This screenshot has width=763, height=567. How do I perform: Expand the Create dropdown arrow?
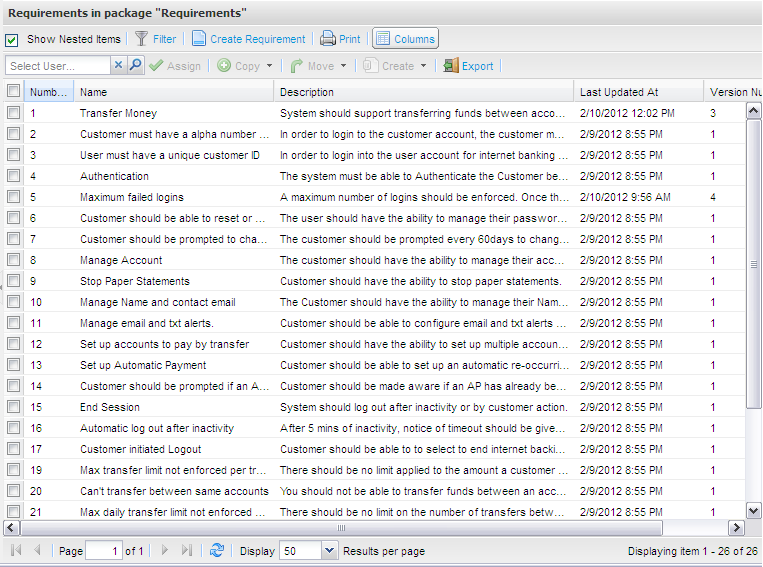pos(424,66)
